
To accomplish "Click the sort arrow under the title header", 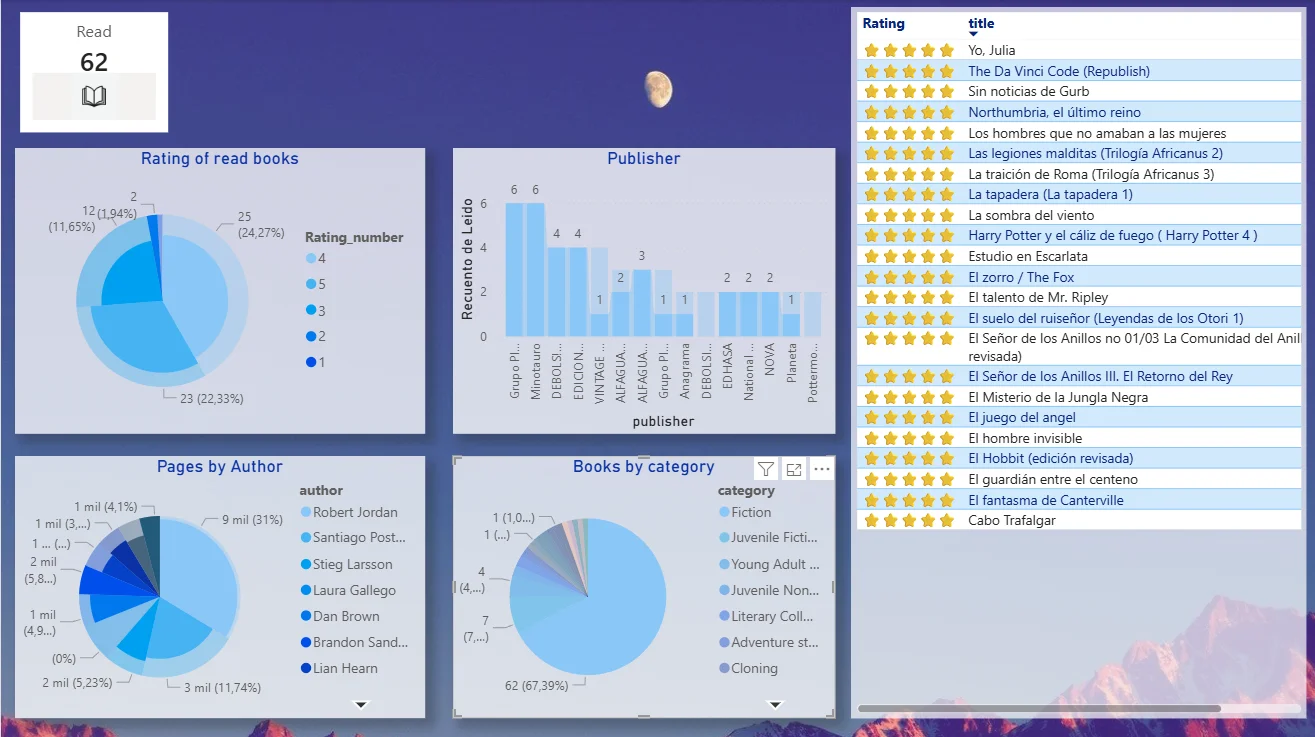I will click(x=973, y=35).
